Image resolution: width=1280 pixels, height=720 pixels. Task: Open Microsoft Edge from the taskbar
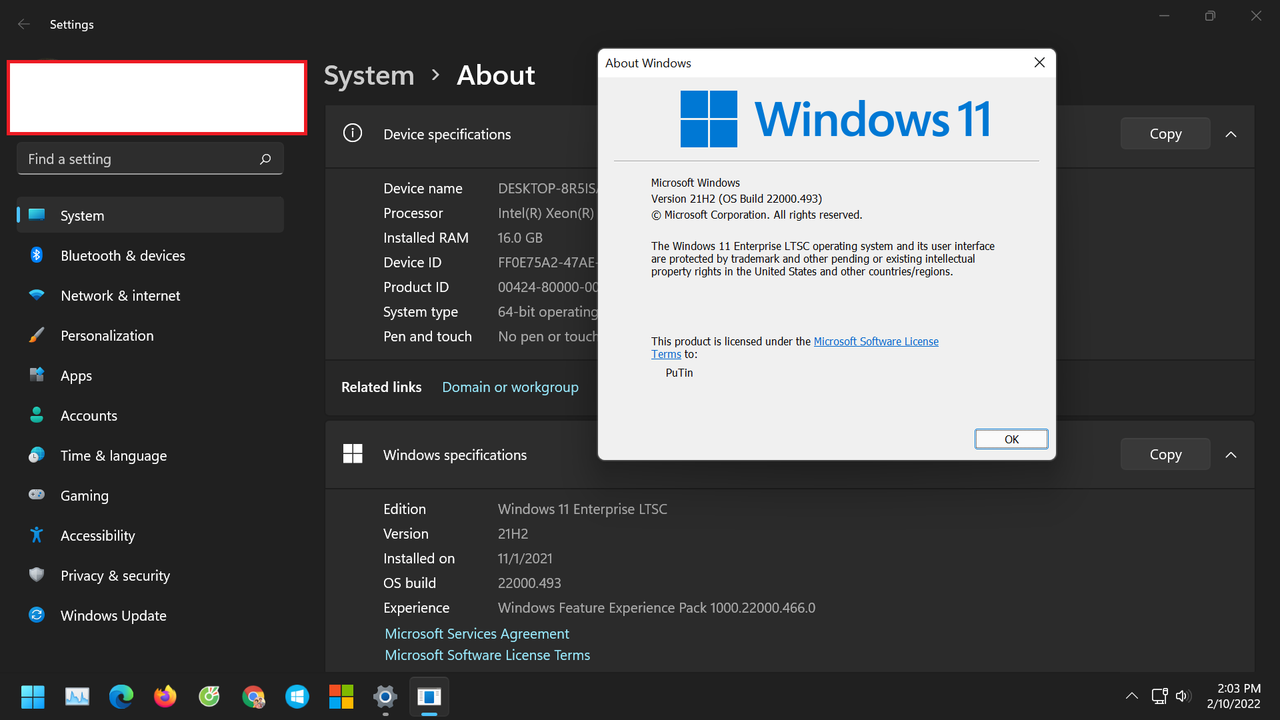tap(121, 696)
